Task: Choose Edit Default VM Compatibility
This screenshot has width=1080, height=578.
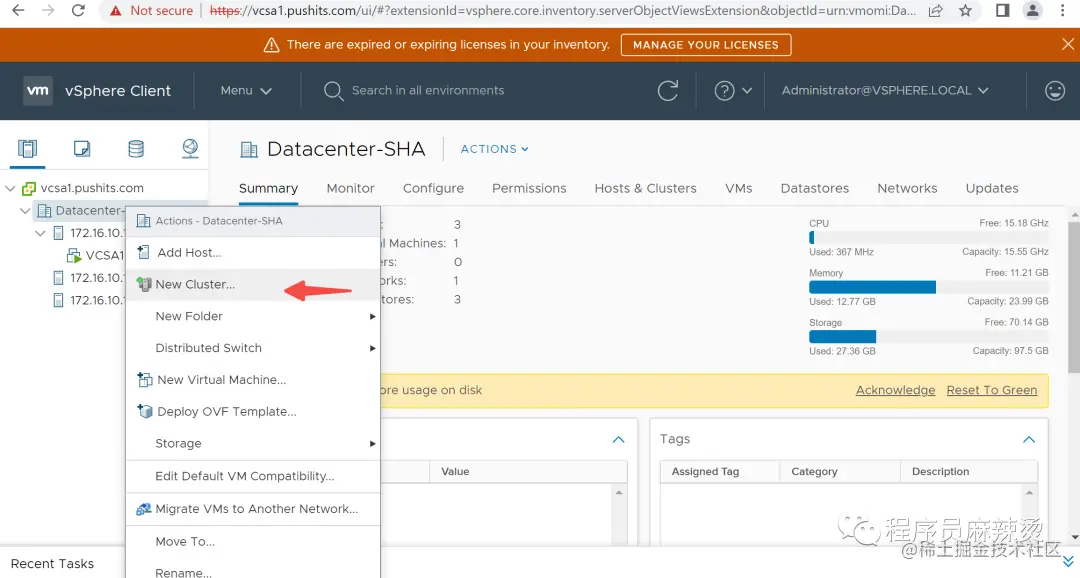Action: (253, 476)
